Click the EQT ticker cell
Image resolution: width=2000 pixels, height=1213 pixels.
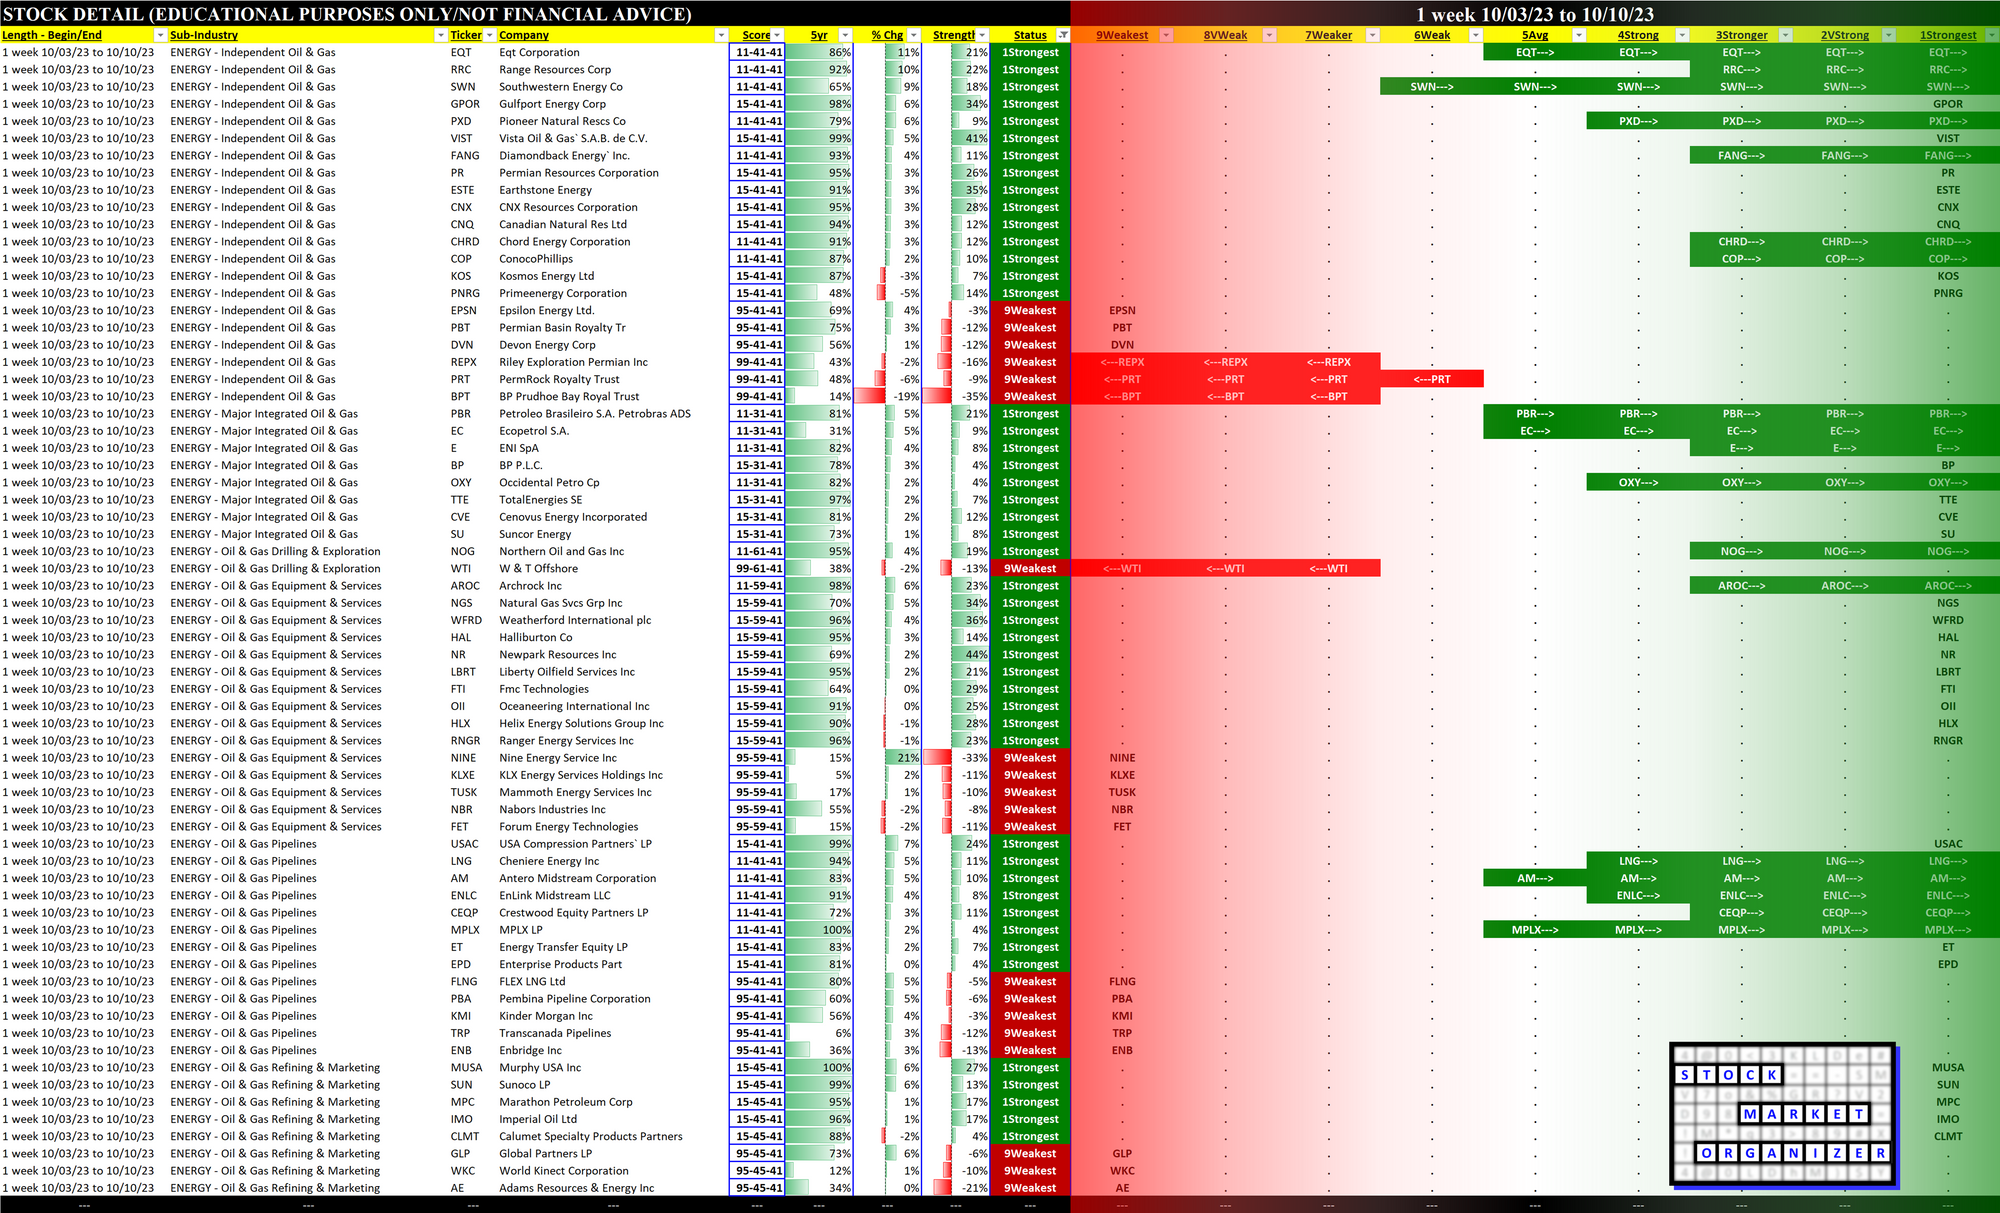point(461,53)
